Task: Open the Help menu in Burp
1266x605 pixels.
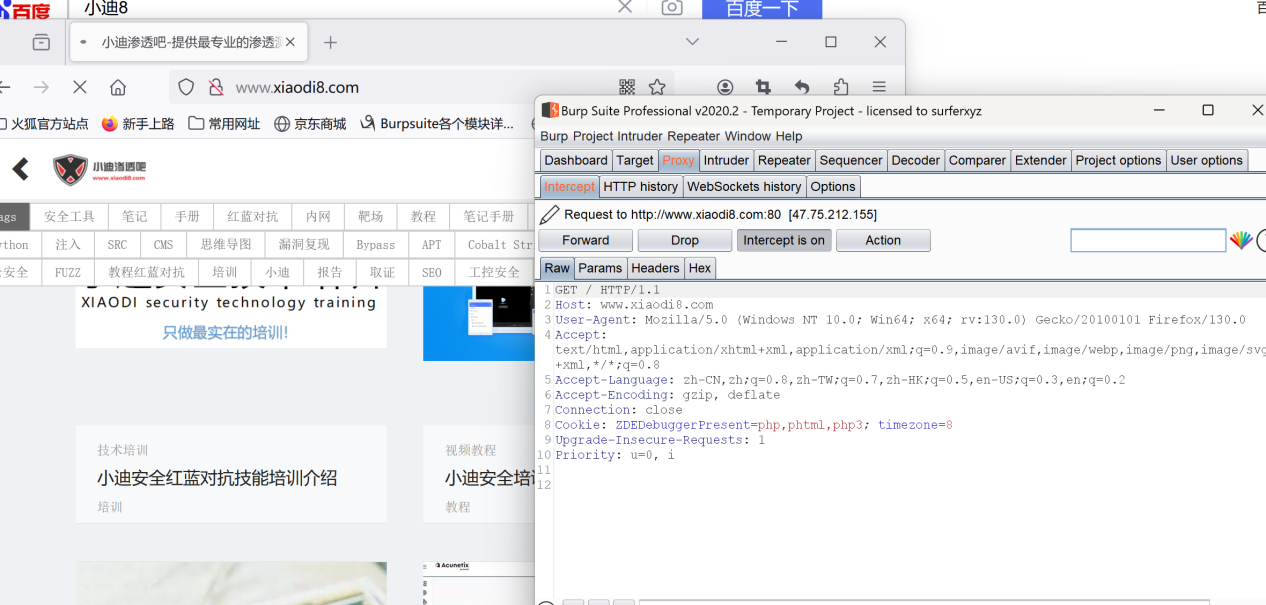Action: [788, 136]
